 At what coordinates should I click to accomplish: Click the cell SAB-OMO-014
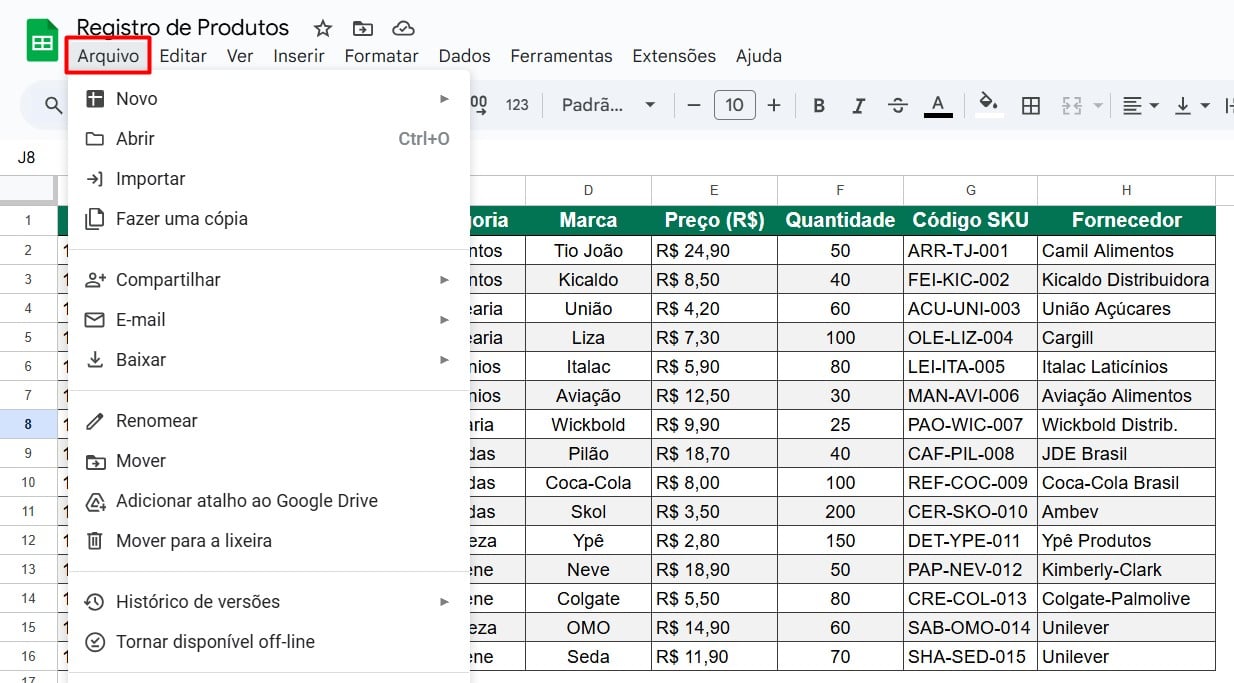pyautogui.click(x=970, y=627)
